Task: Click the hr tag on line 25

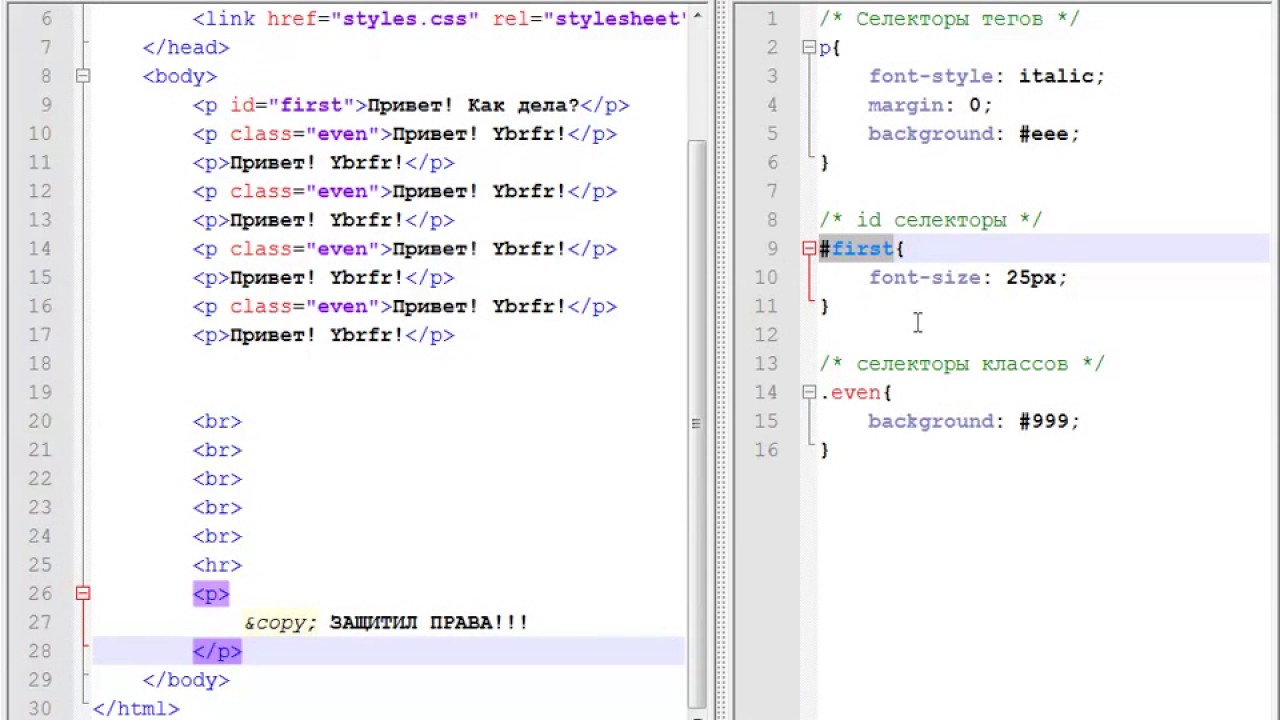Action: point(217,566)
